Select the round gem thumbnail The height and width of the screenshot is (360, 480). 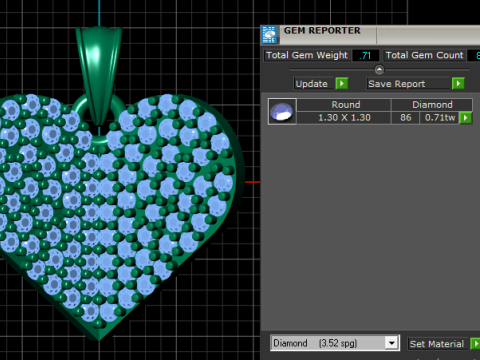click(282, 111)
